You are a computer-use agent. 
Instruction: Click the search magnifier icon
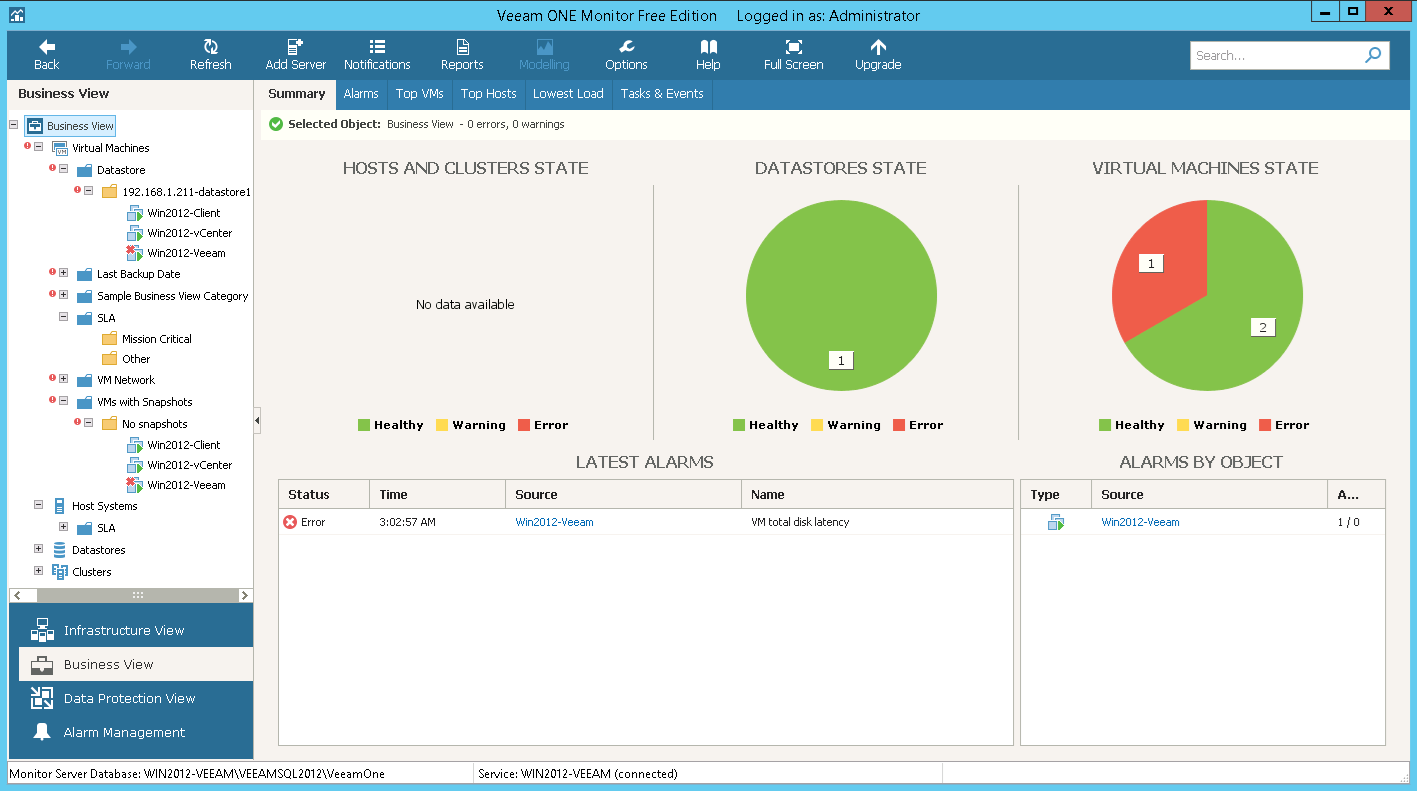click(1373, 55)
